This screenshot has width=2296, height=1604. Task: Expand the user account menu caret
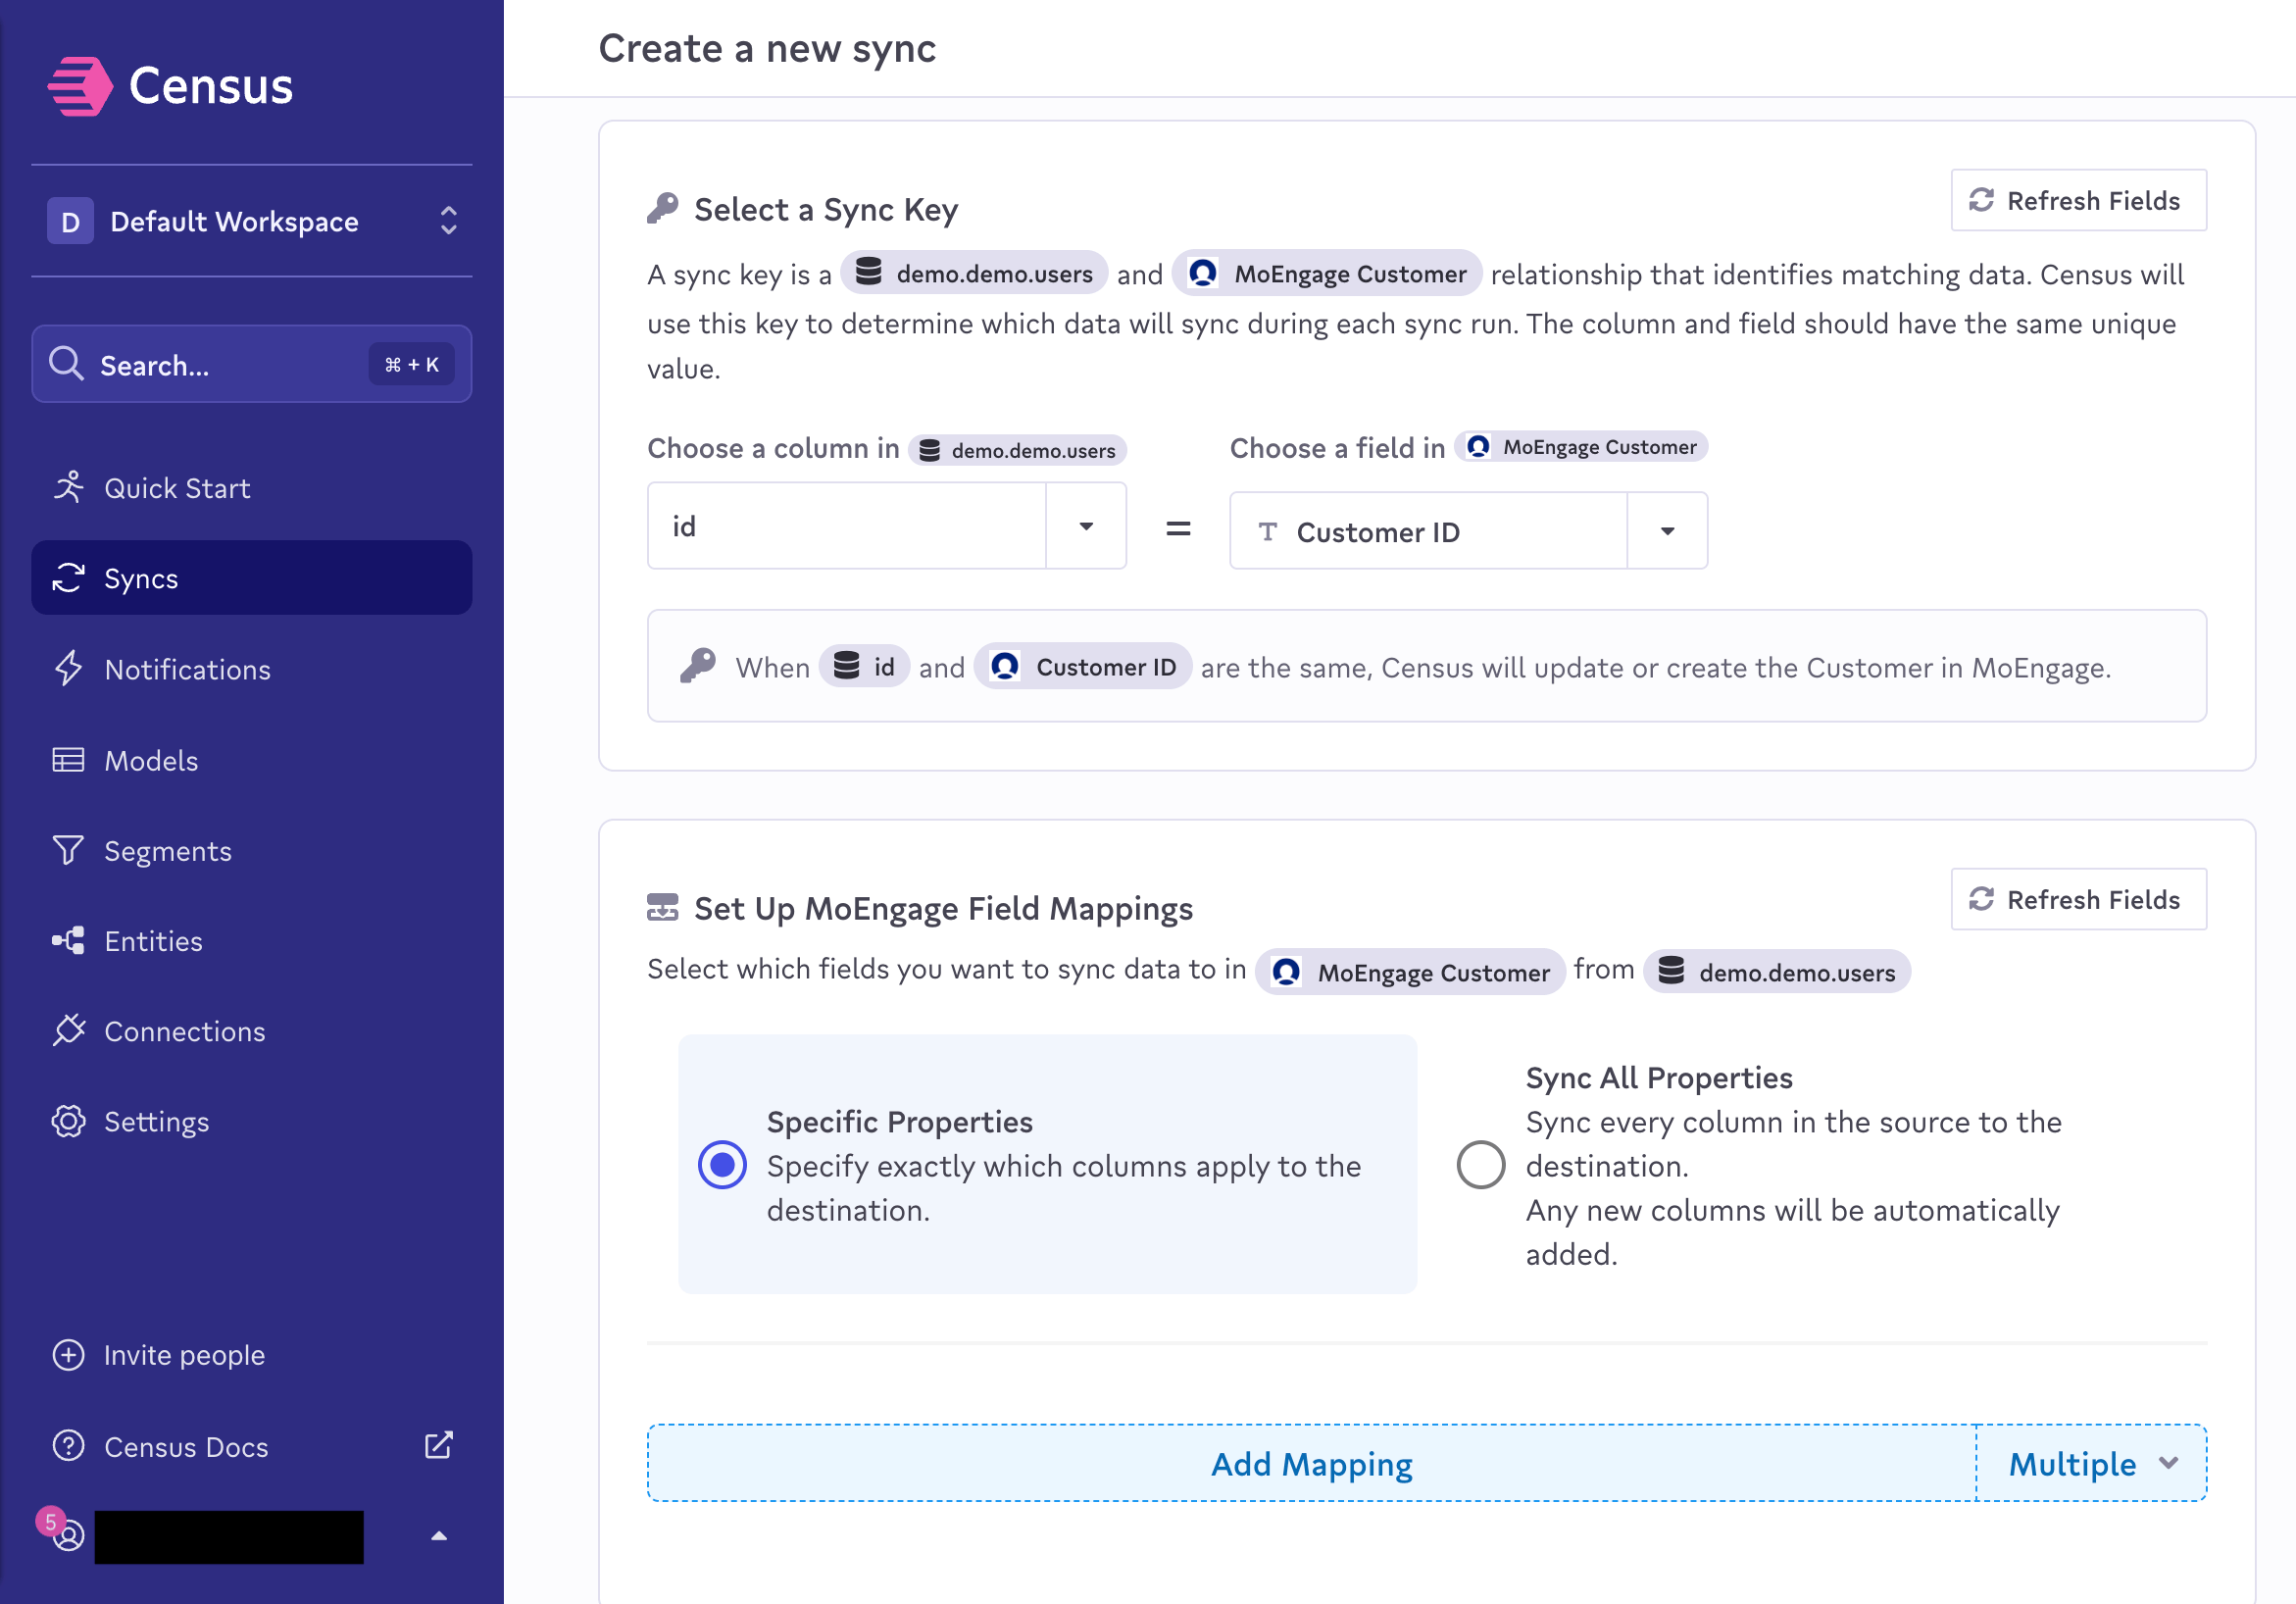(x=438, y=1535)
